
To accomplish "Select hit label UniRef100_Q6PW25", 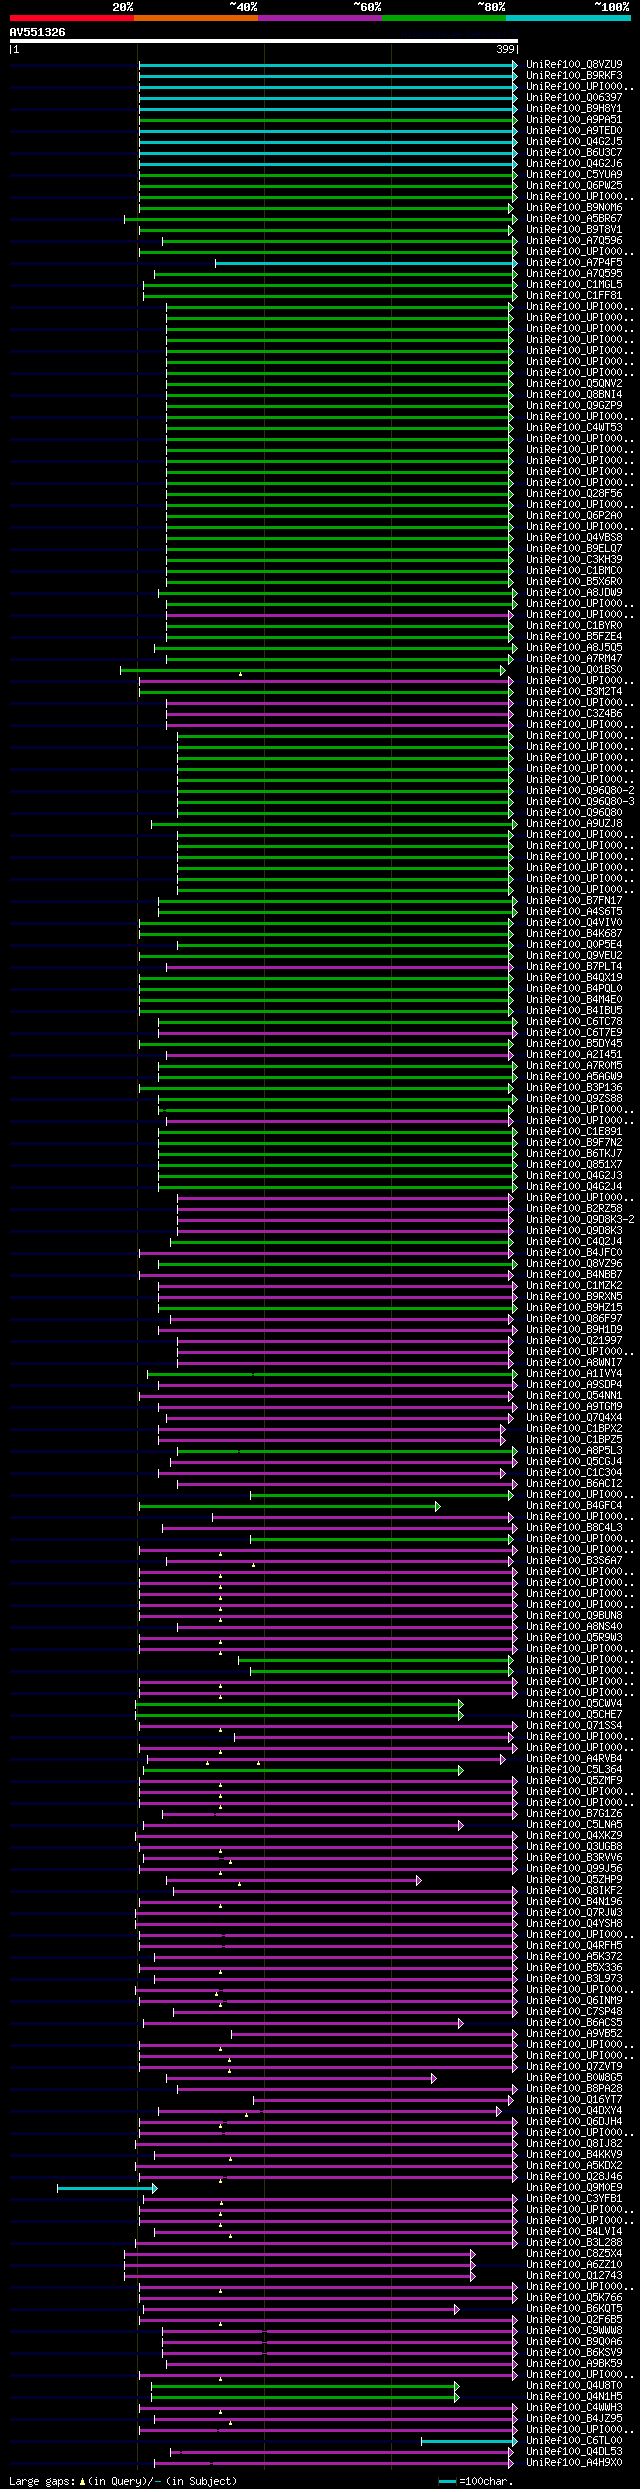I will 574,186.
